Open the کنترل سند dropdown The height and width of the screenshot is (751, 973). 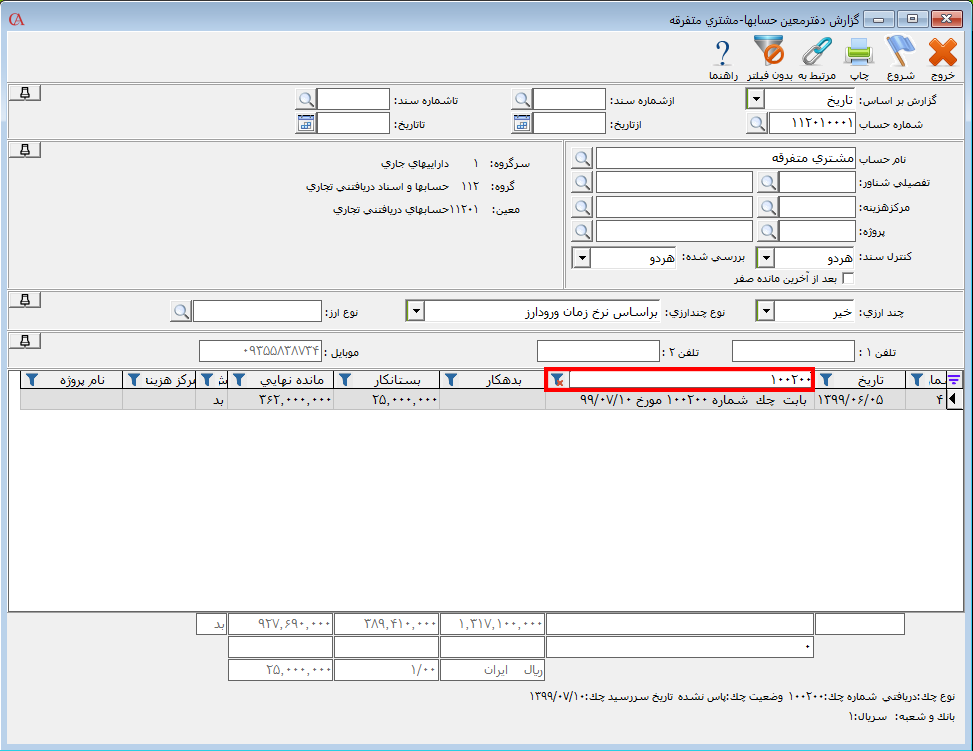point(765,258)
